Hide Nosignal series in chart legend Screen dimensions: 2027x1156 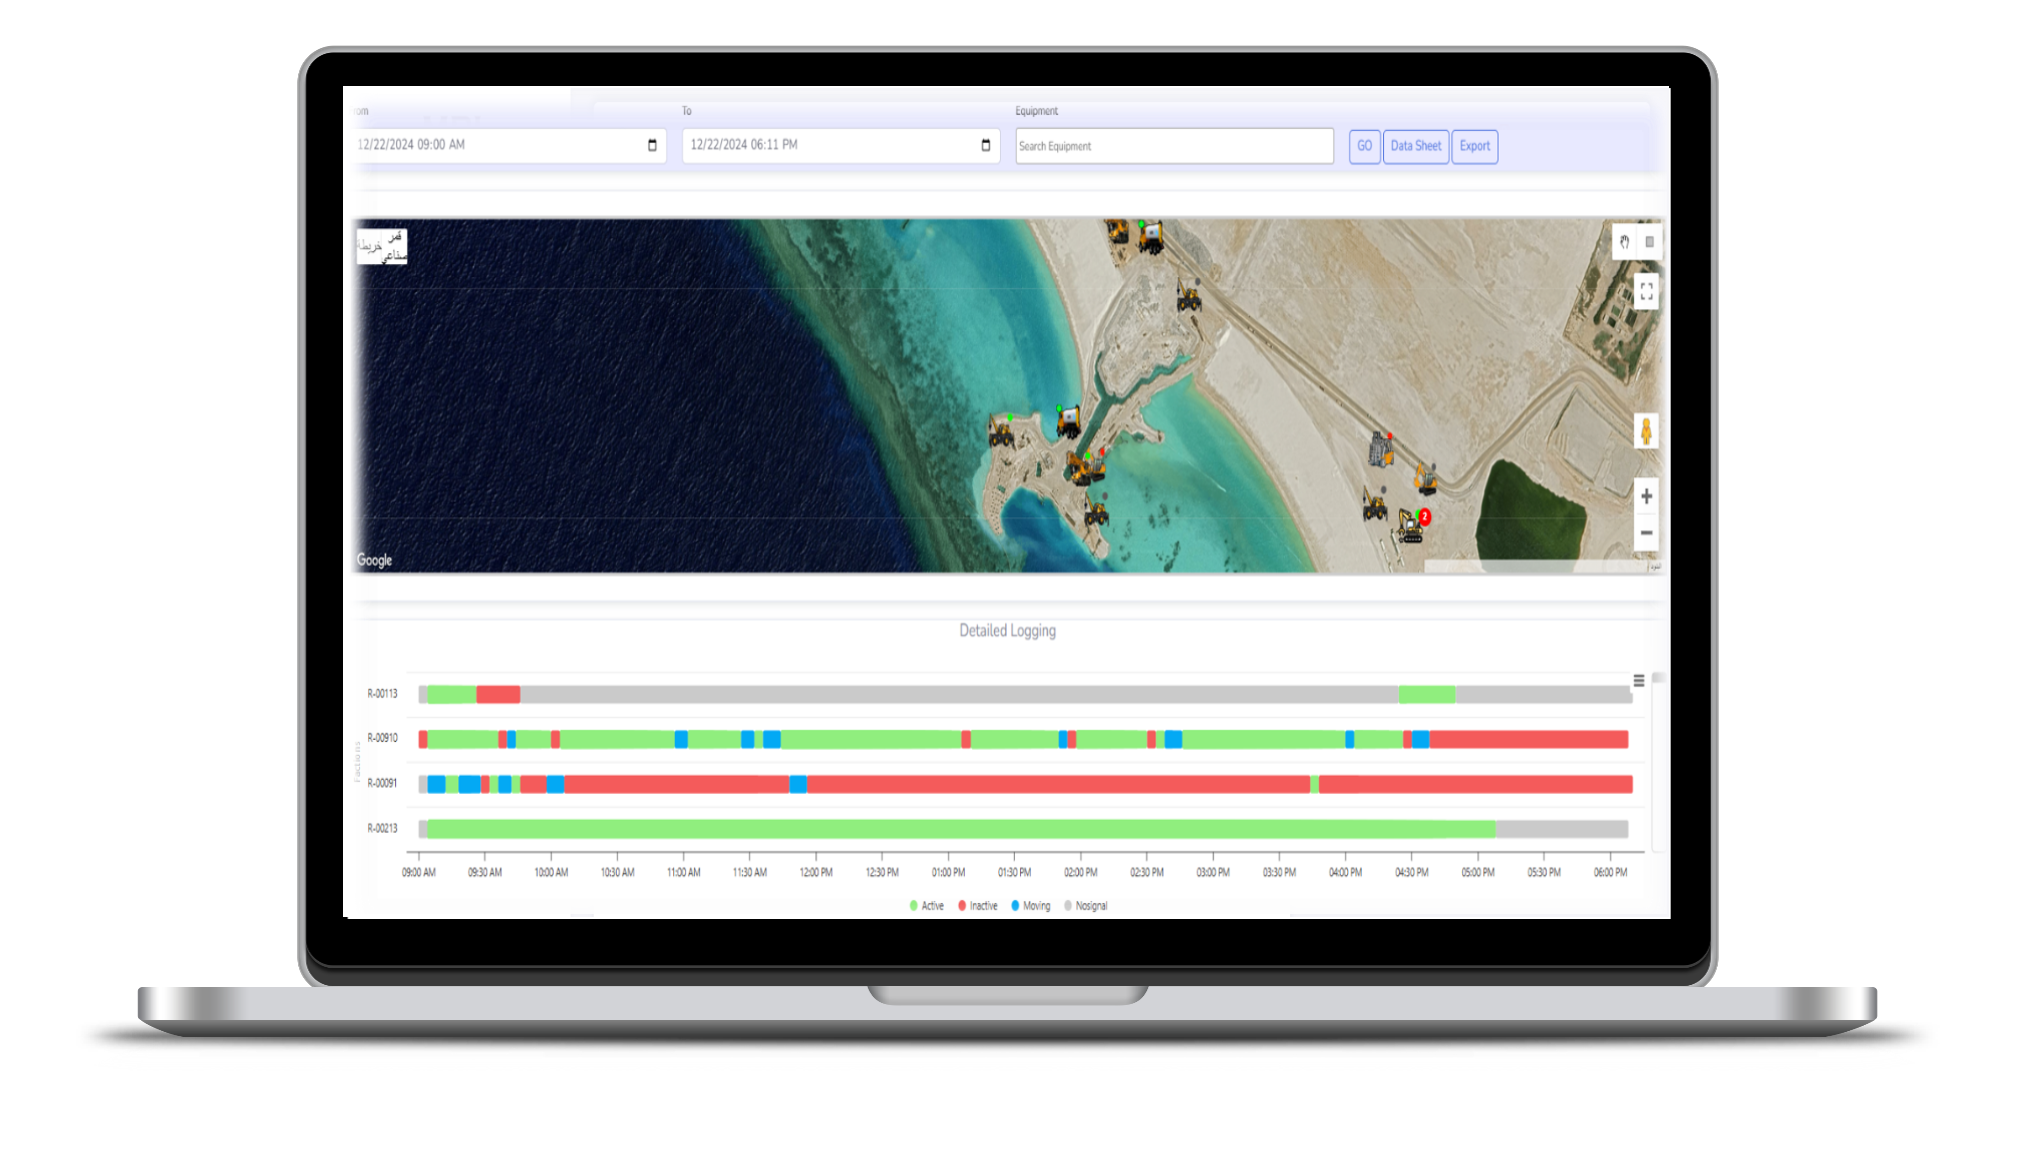point(1086,906)
